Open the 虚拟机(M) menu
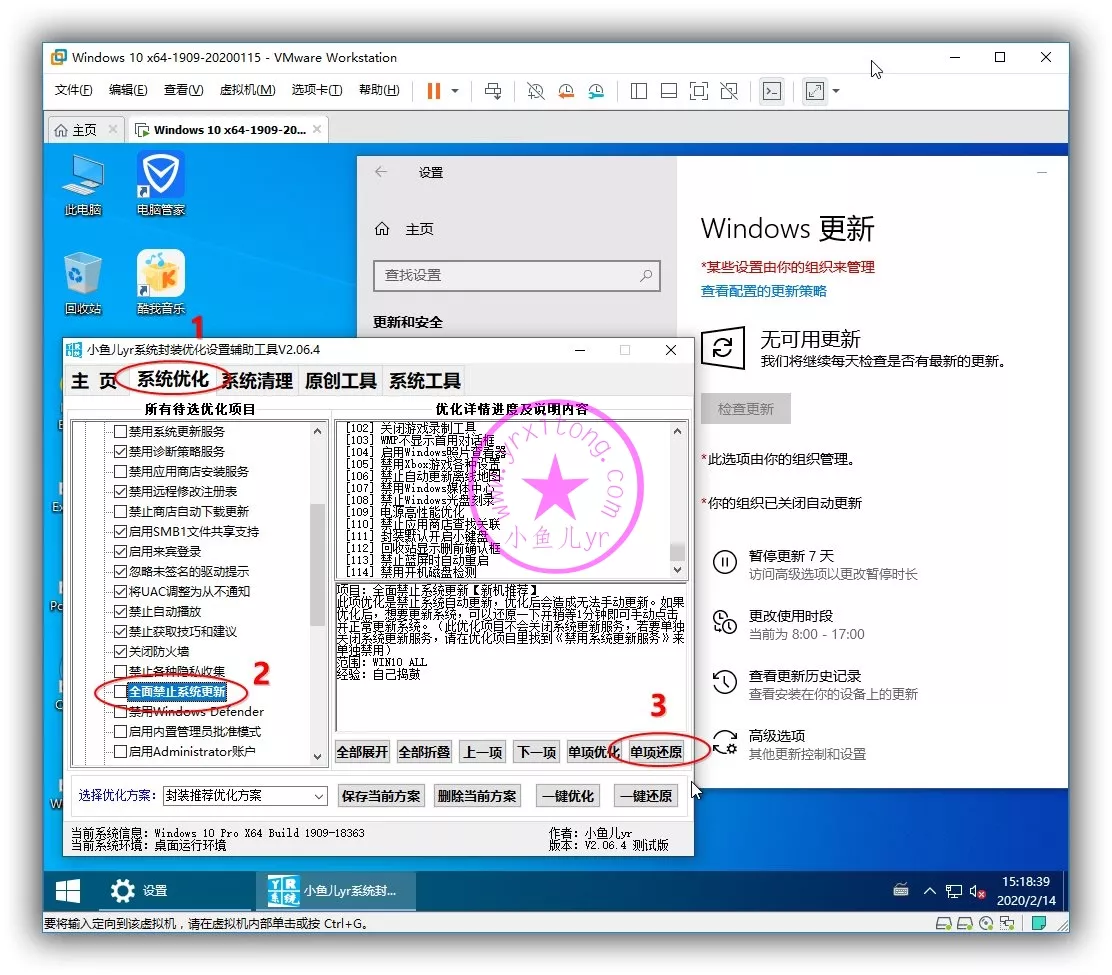The height and width of the screenshot is (975, 1112). tap(247, 90)
